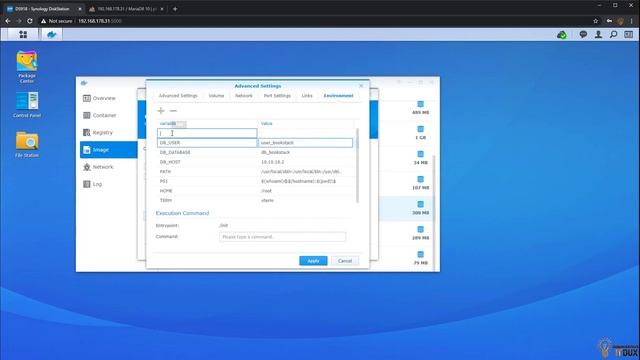Reload the browser page
Screen dimensions: 640x360
[x=30, y=21]
